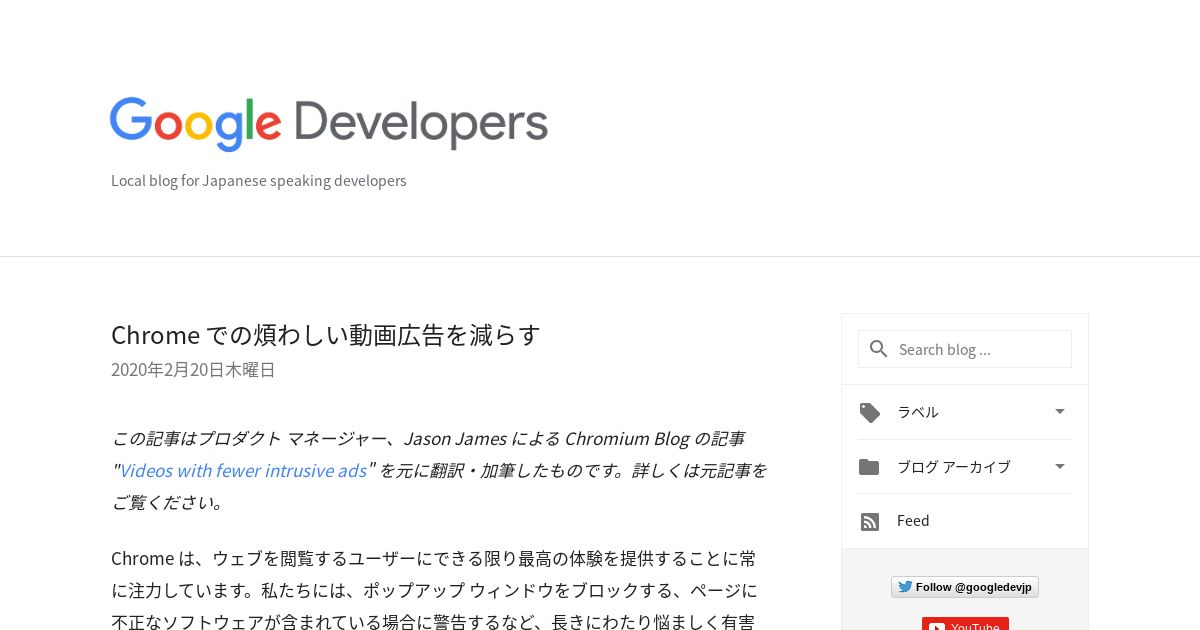Click Local blog for Japanese speaking developers text
The image size is (1200, 630).
click(x=259, y=181)
